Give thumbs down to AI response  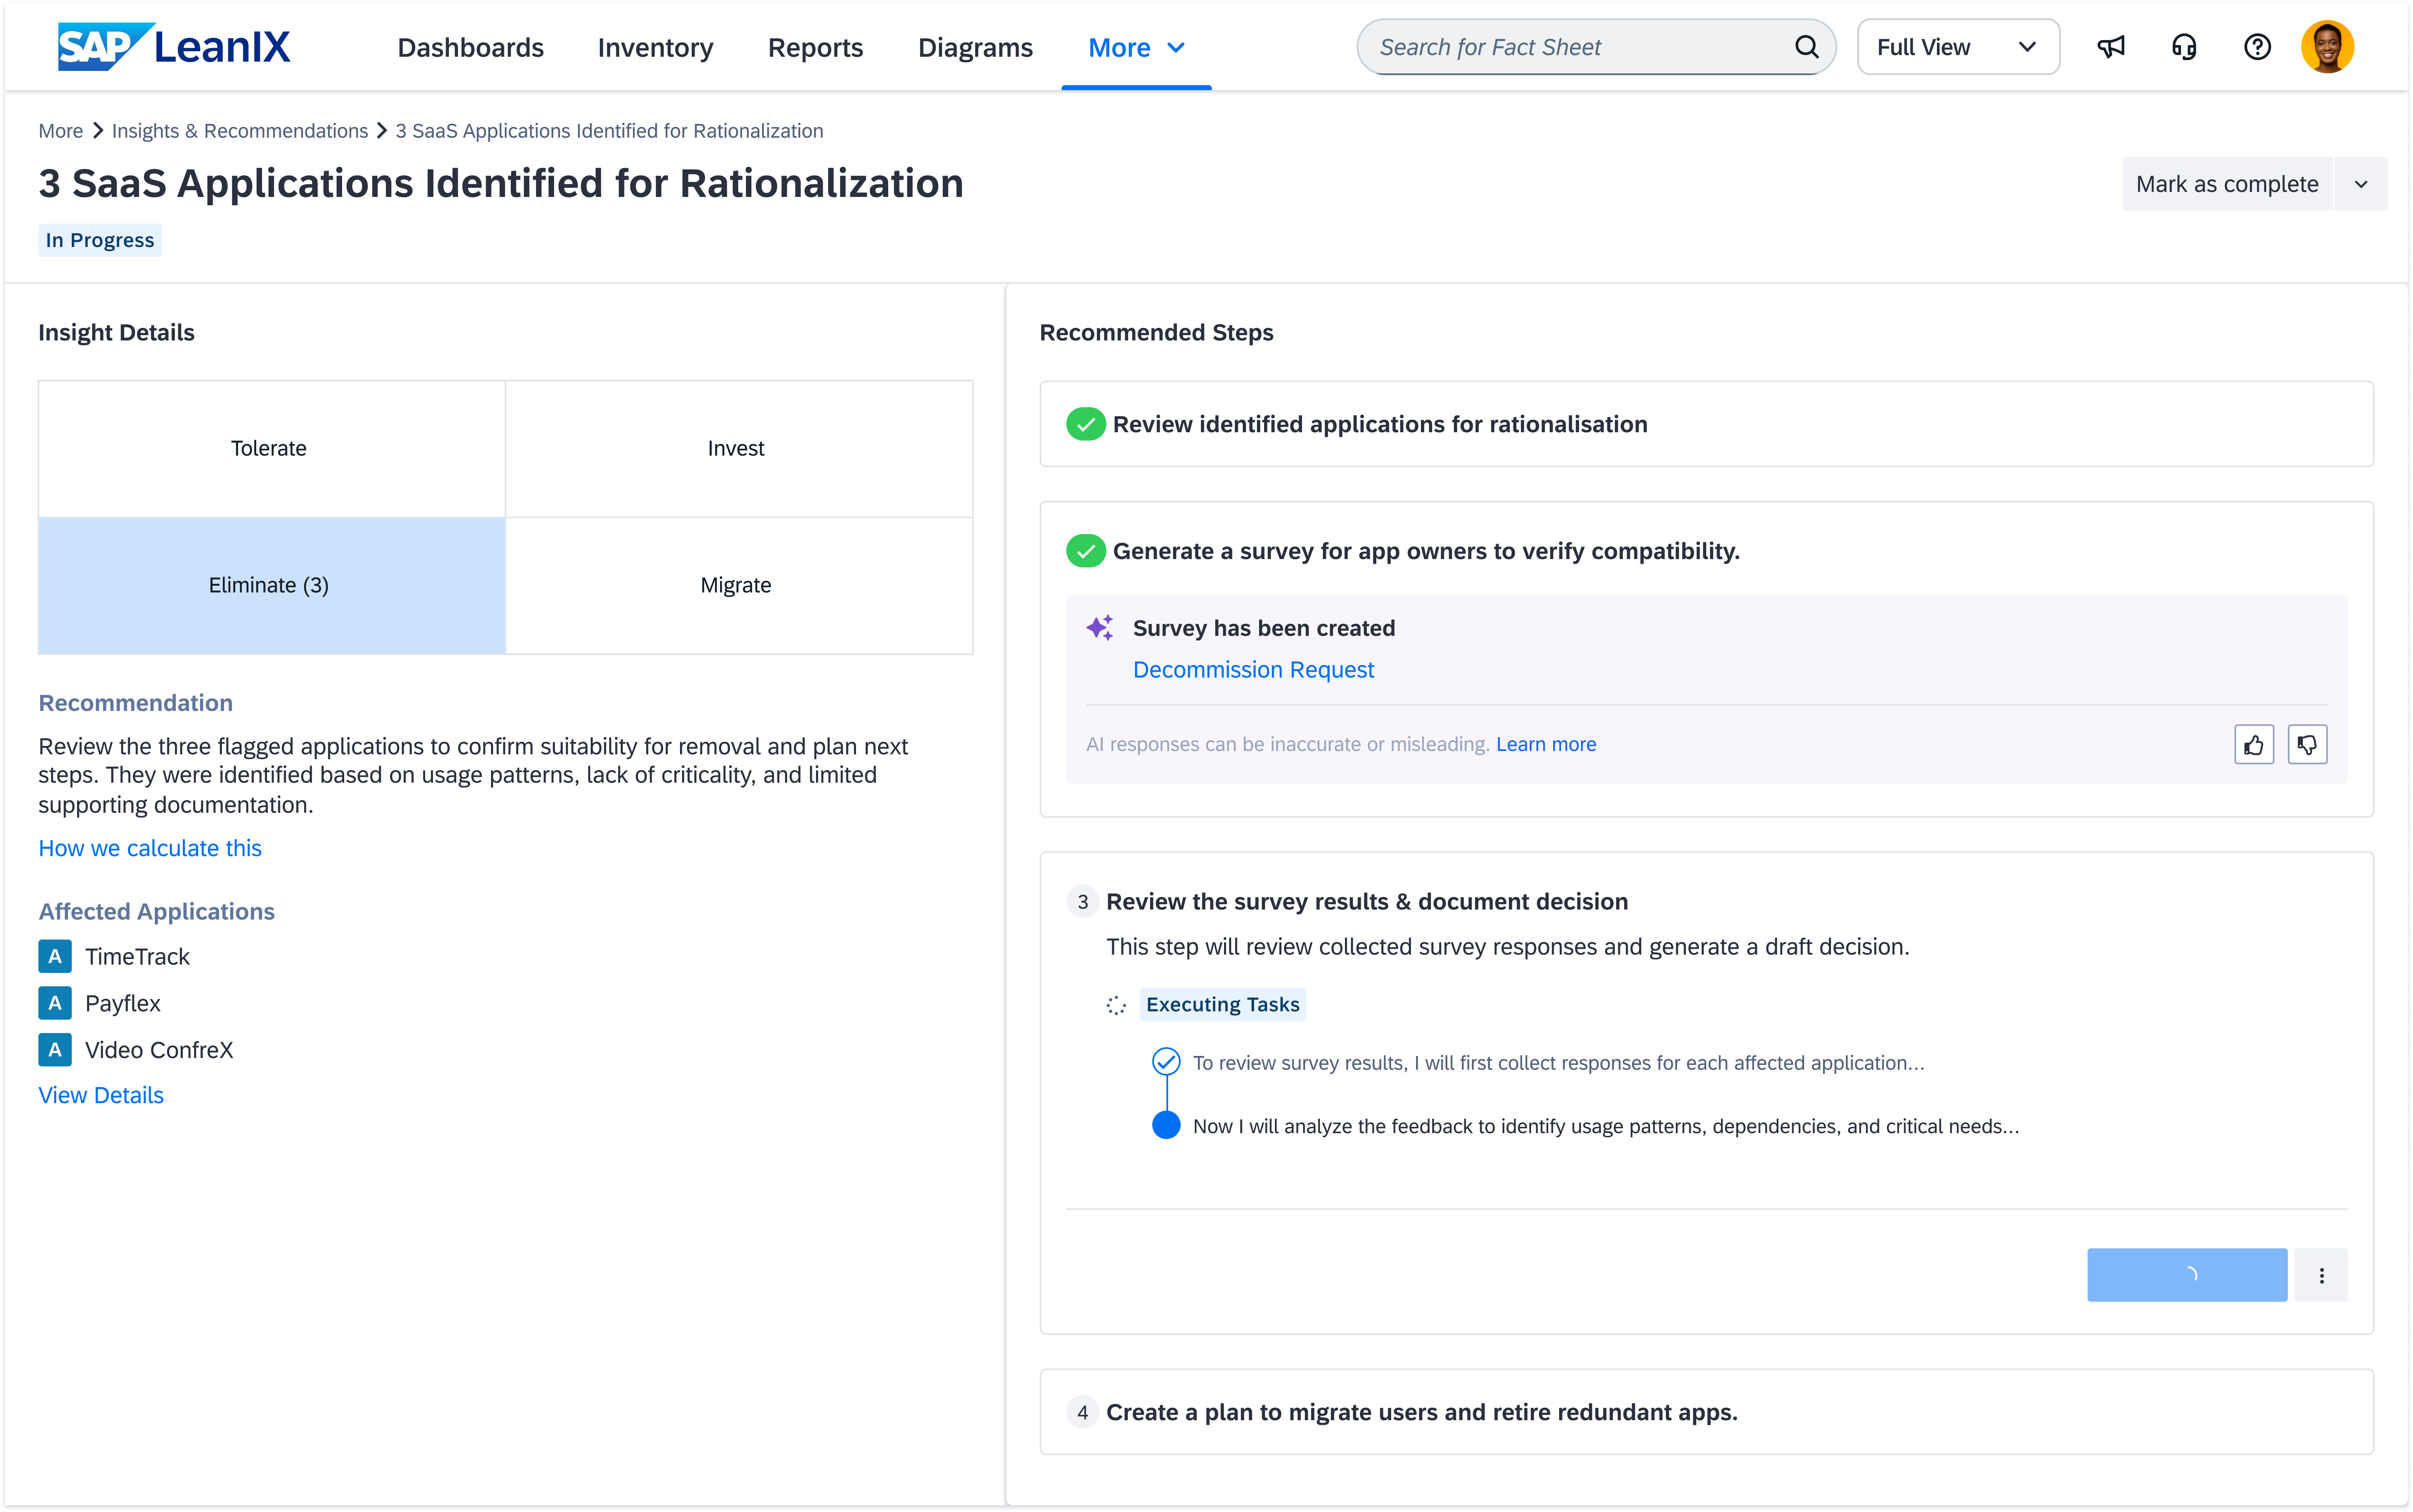coord(2307,744)
